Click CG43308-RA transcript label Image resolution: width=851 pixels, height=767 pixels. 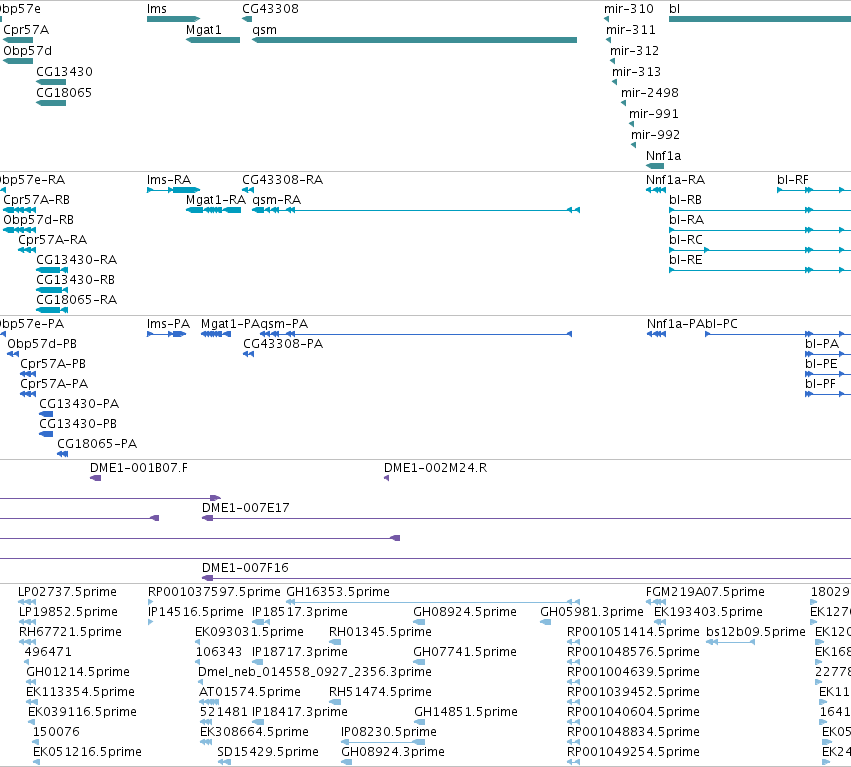point(282,180)
